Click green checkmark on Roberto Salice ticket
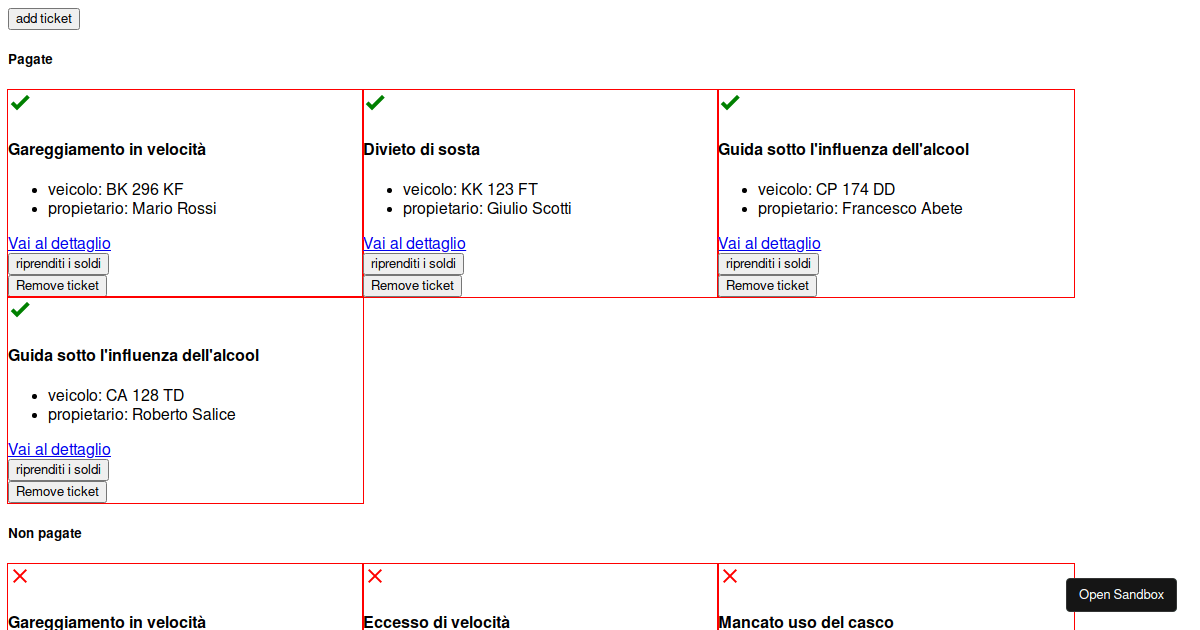This screenshot has width=1200, height=630. point(20,309)
